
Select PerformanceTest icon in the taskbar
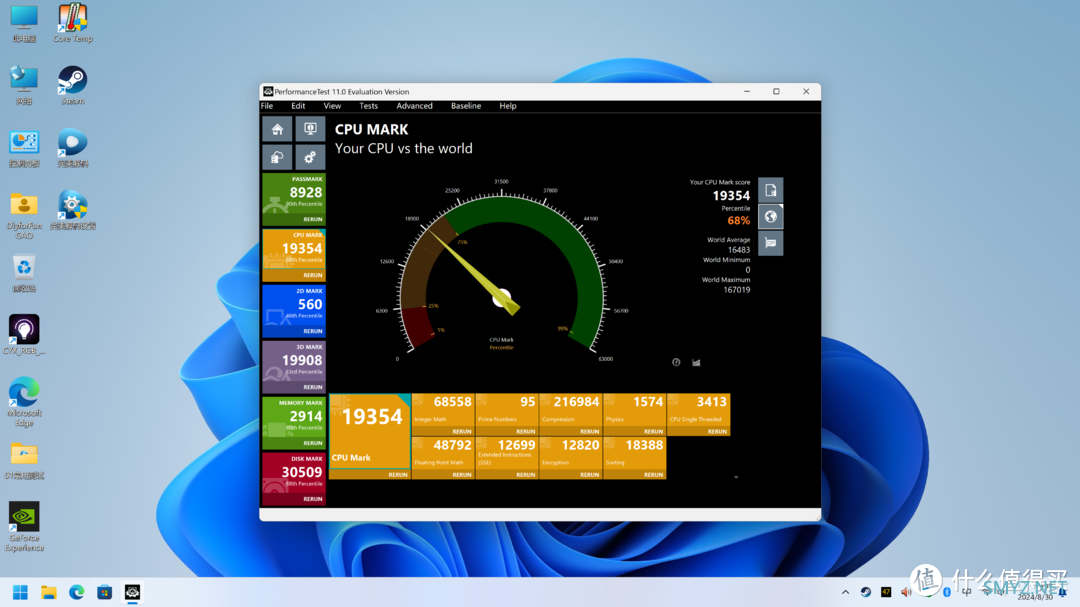[132, 593]
